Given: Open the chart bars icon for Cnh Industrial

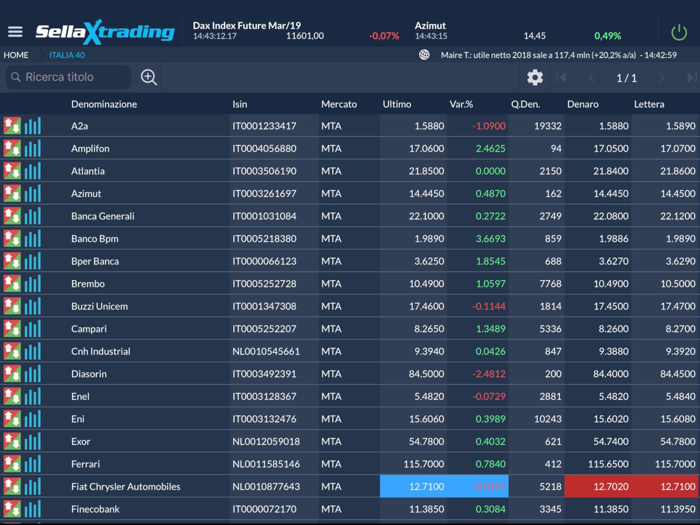Looking at the screenshot, I should (x=33, y=351).
